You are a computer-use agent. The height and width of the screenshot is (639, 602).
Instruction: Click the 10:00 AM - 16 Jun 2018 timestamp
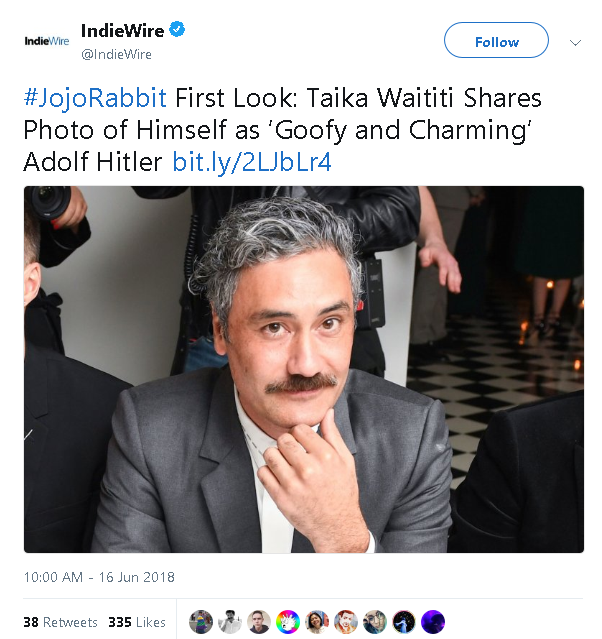click(x=99, y=577)
